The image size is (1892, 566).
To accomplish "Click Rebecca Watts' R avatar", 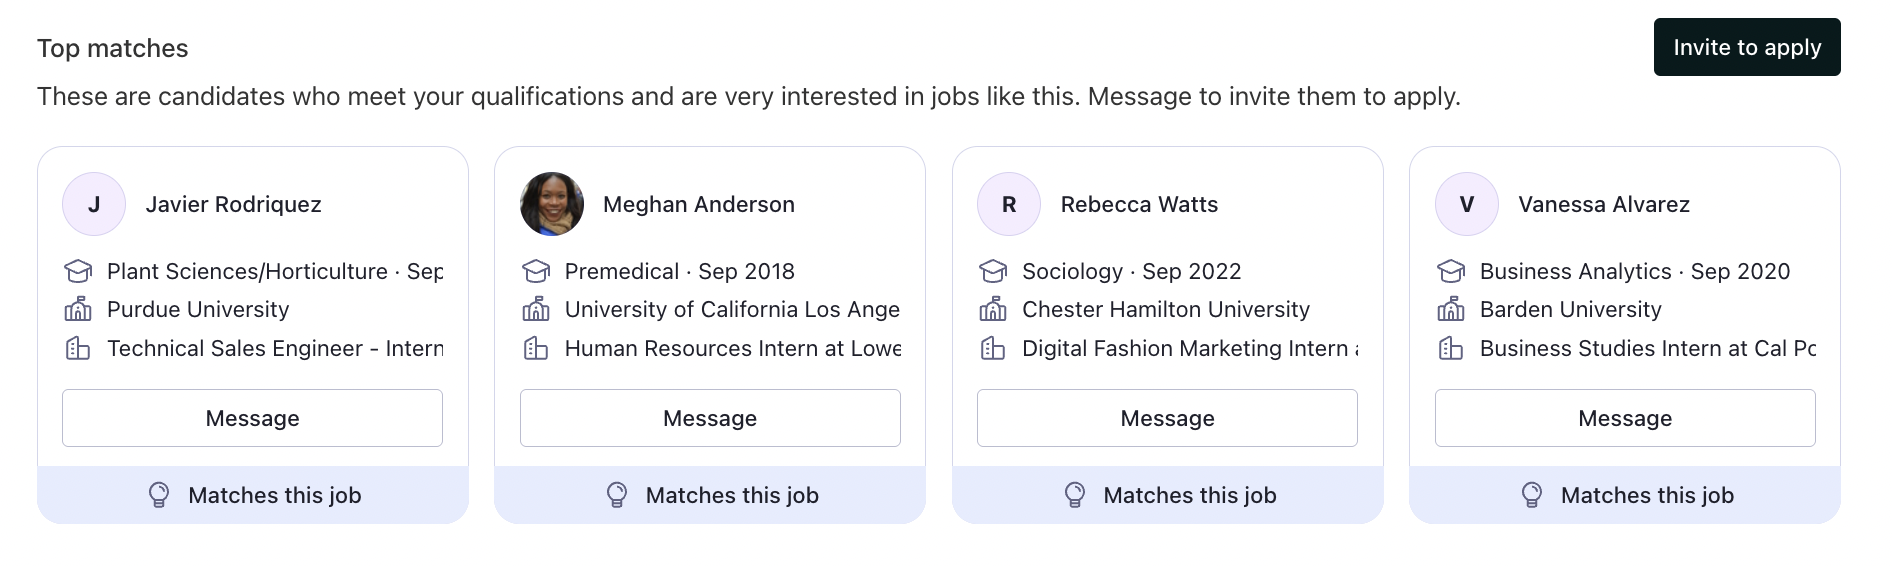I will click(x=1009, y=204).
